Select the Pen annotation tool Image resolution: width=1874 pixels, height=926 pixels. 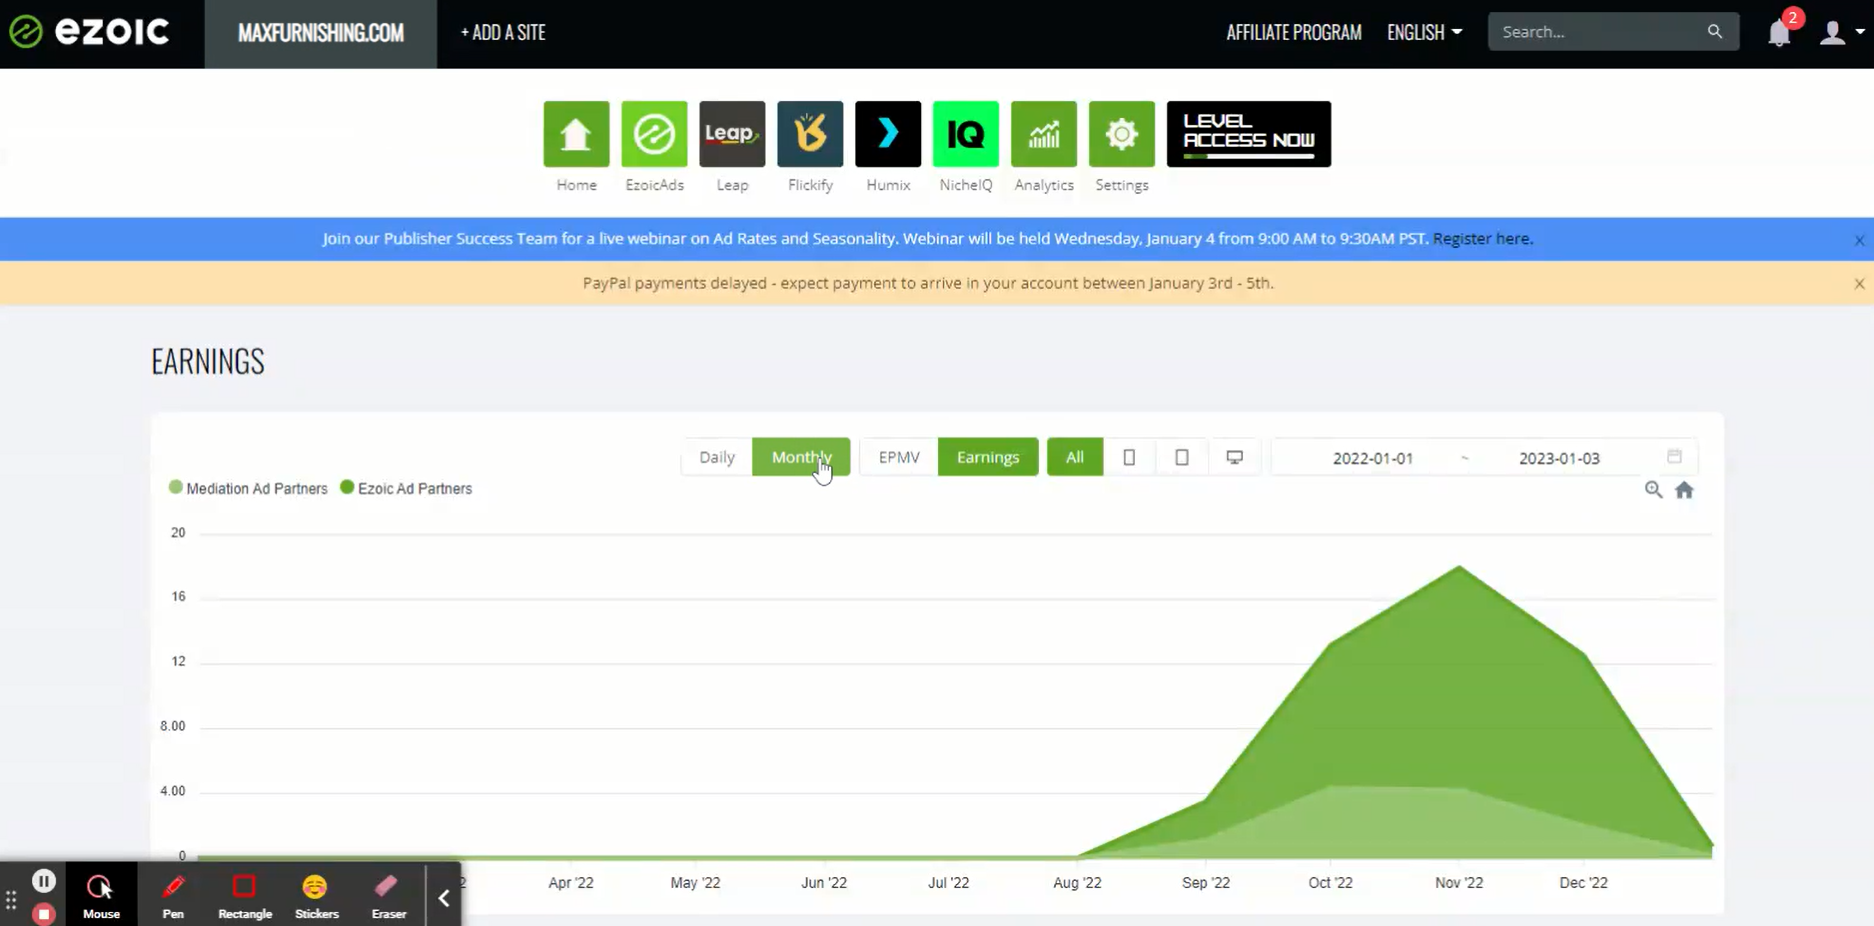173,896
